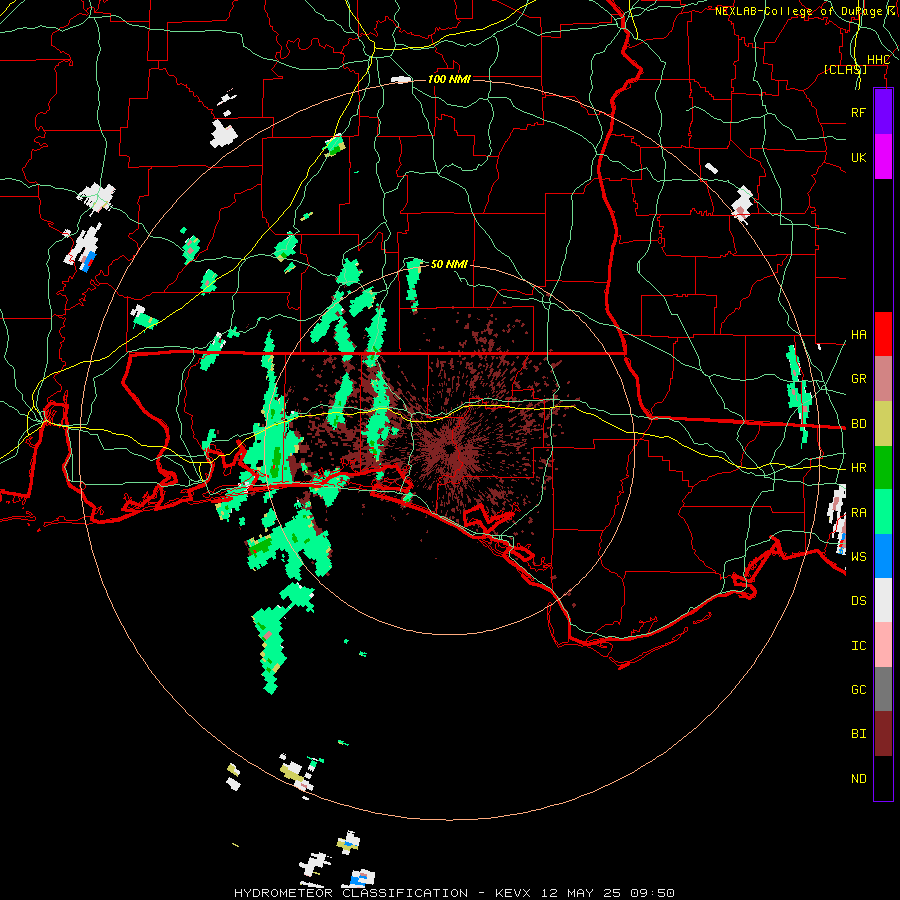900x900 pixels.
Task: Click the IC legend label
Action: 858,646
